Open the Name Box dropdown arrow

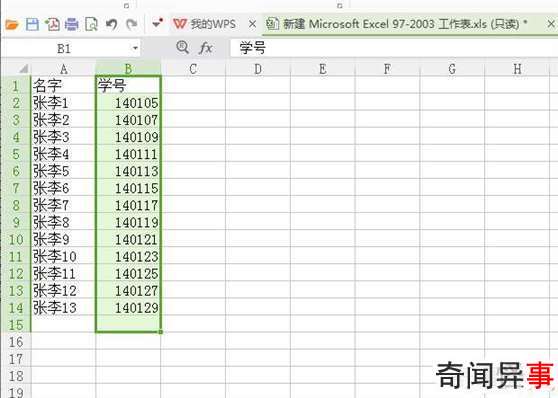pos(135,48)
